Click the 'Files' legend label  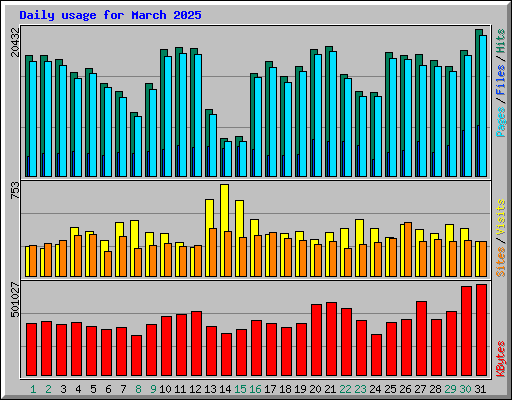(501, 80)
